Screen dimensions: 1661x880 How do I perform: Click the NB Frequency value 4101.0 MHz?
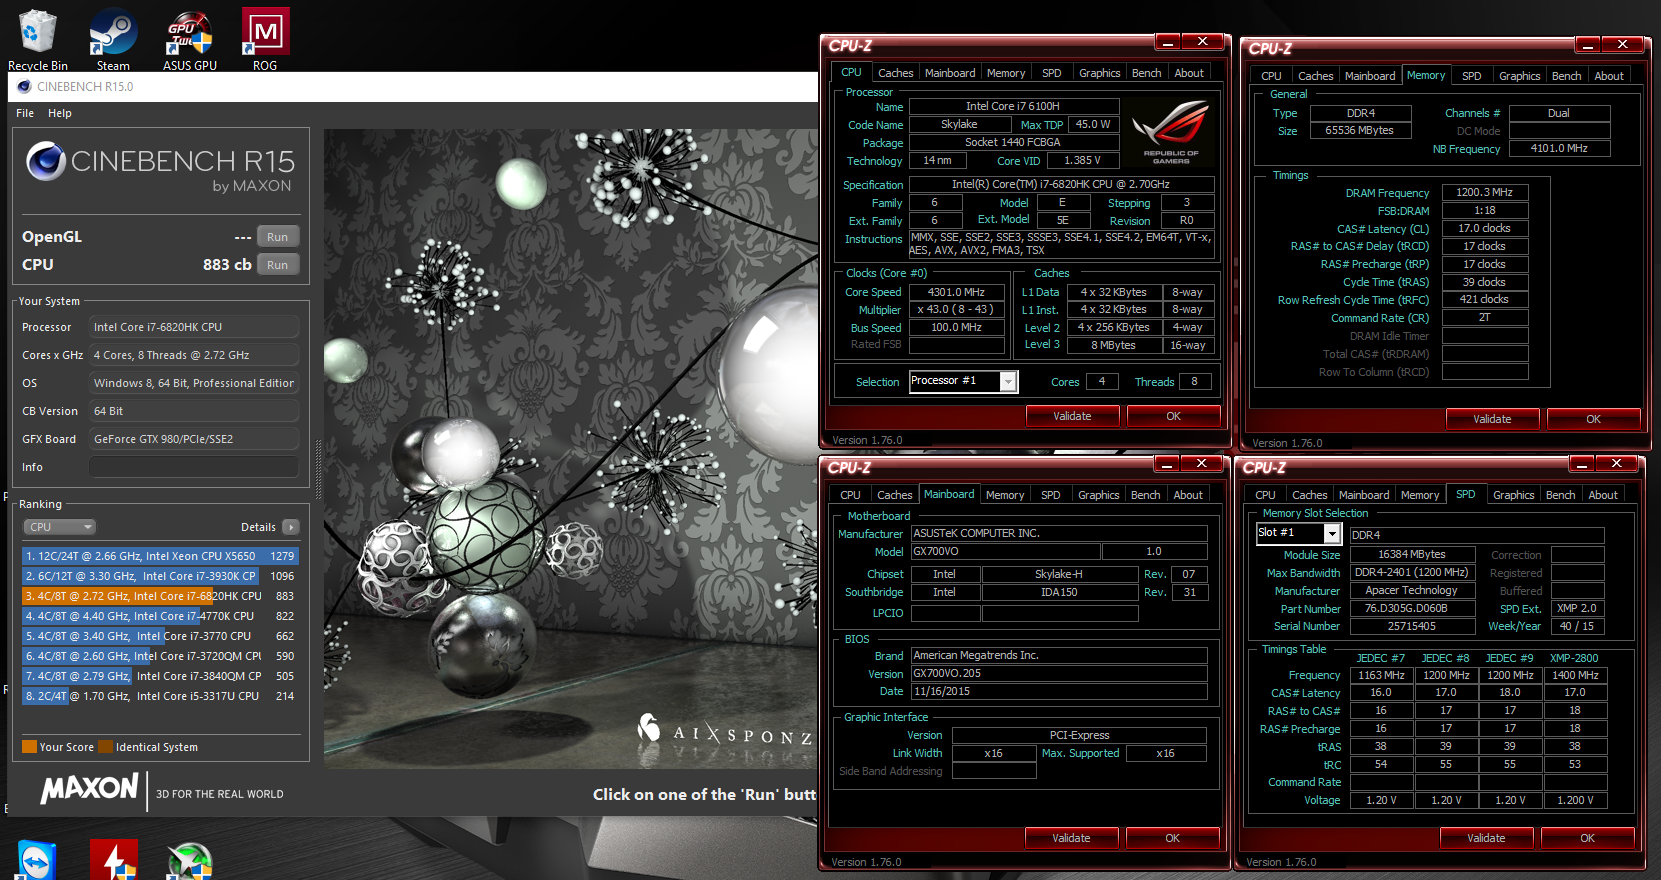tap(1560, 148)
